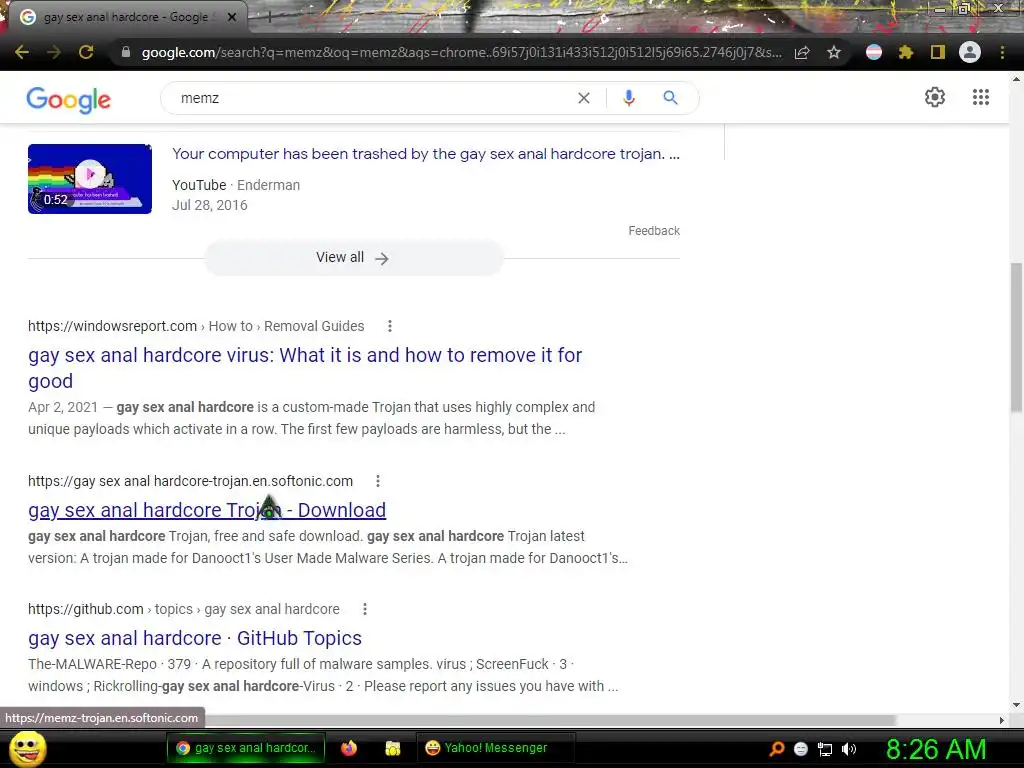Bookmark this page with the star icon
This screenshot has width=1024, height=768.
[834, 52]
